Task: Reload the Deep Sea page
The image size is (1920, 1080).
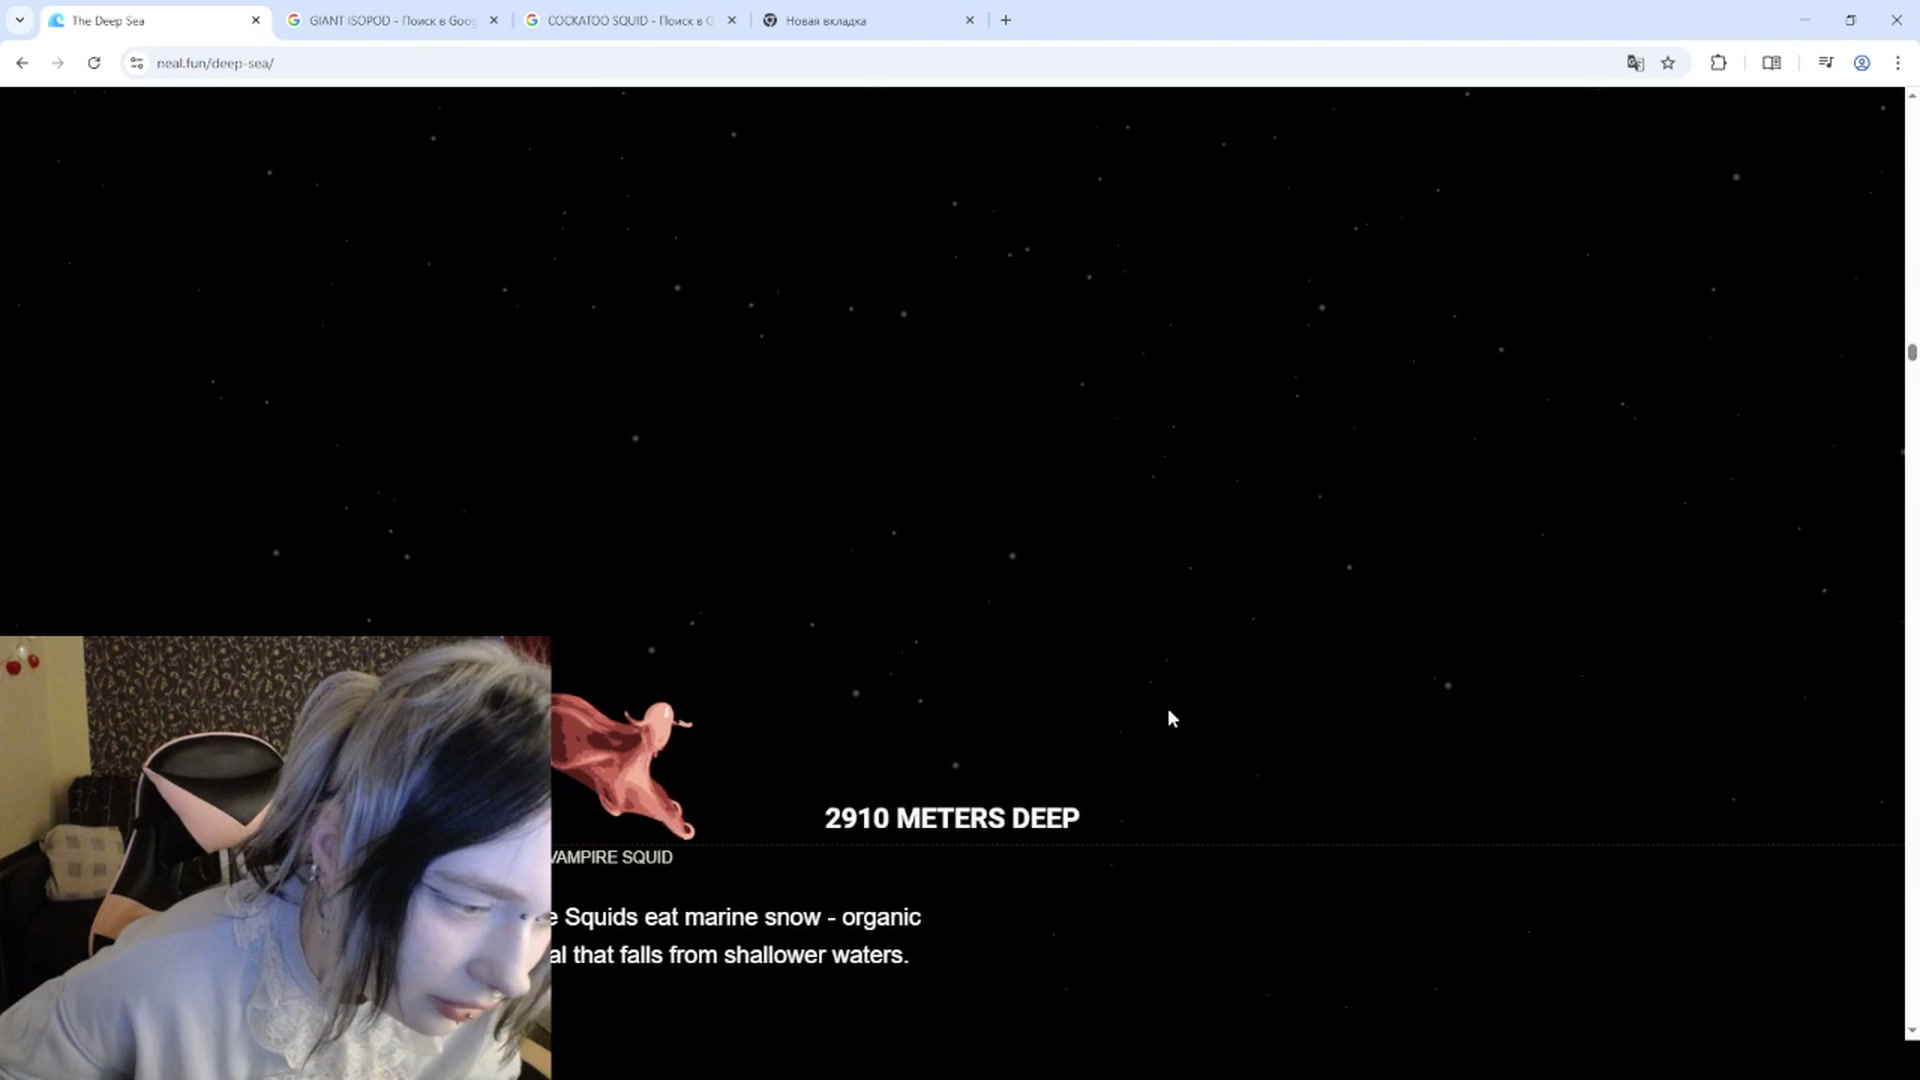Action: (x=94, y=63)
